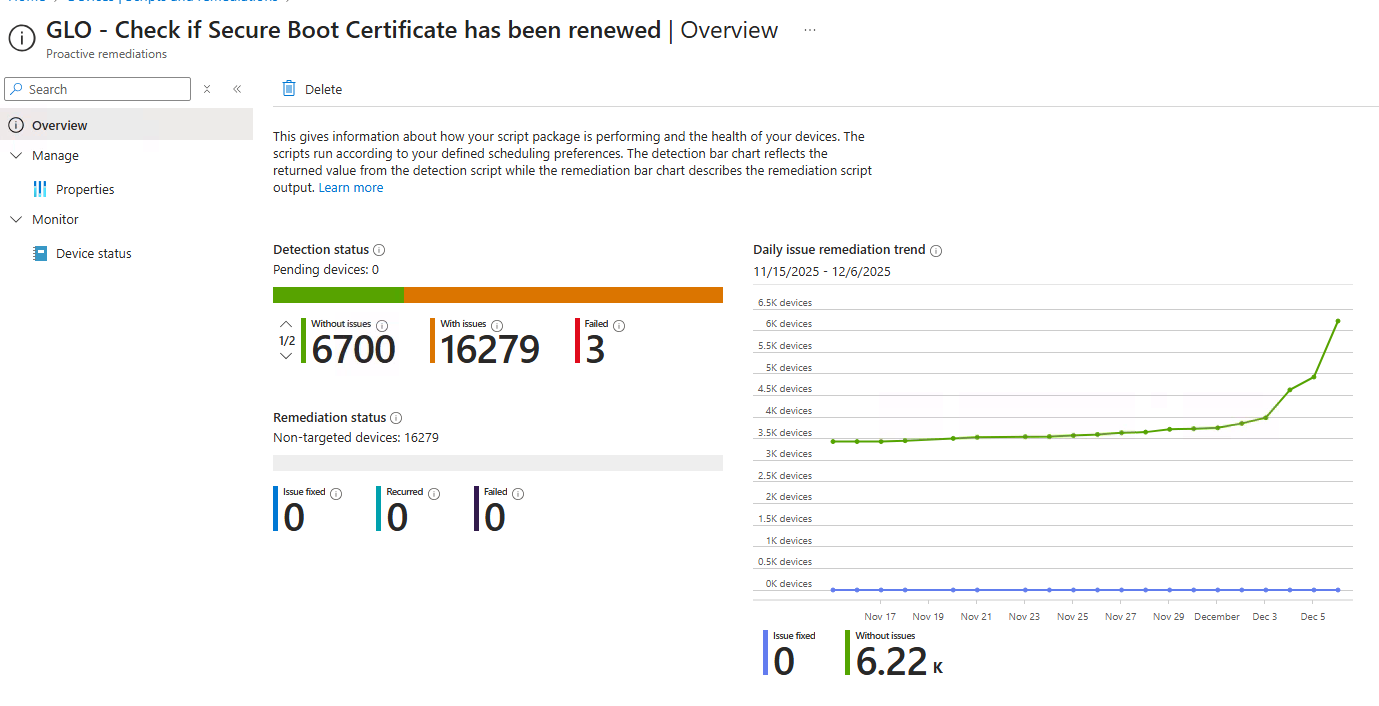Viewport: 1379px width, 706px height.
Task: Click the Detection status info icon
Action: click(x=379, y=250)
